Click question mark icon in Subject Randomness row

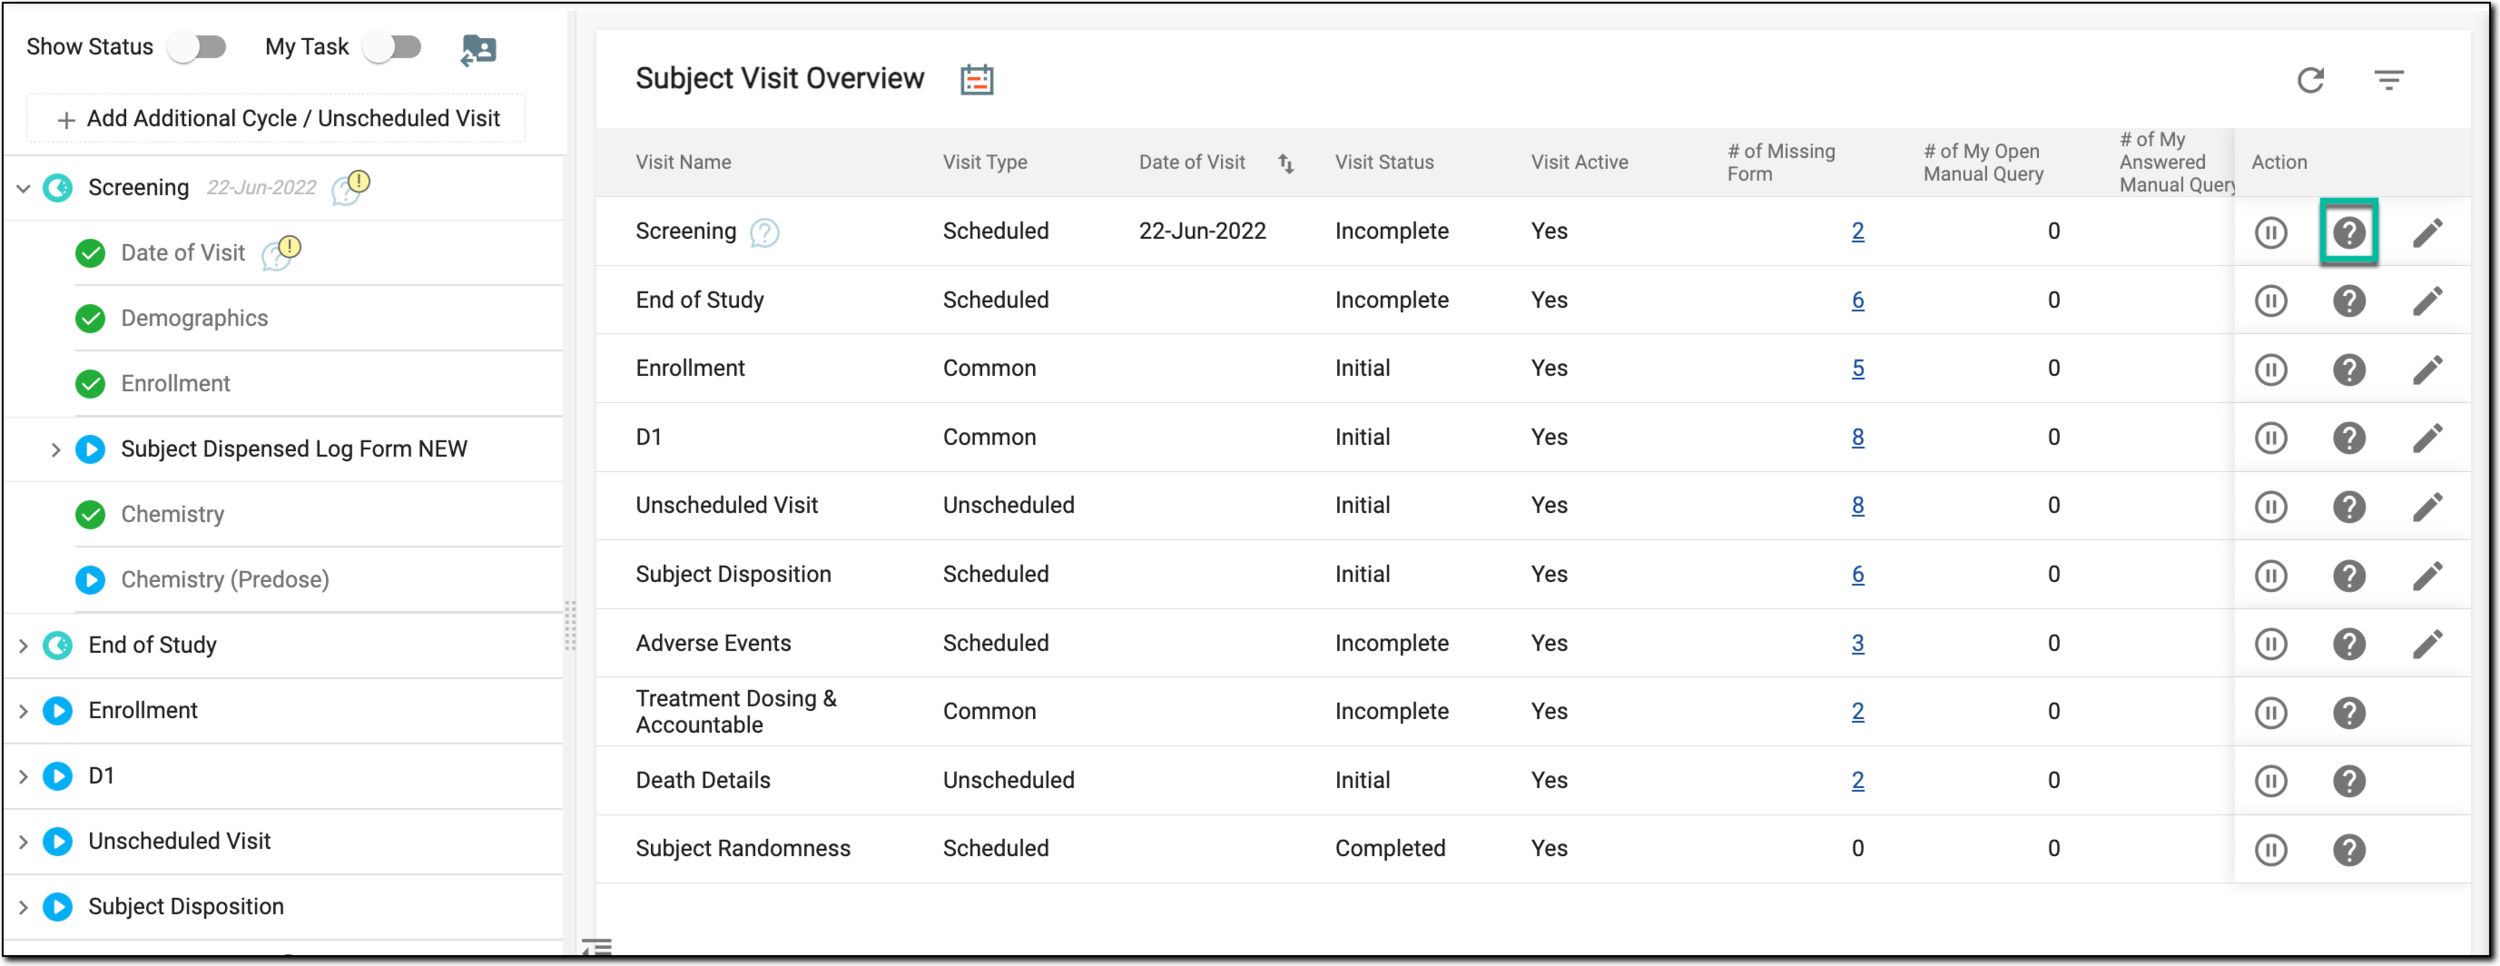tap(2348, 850)
